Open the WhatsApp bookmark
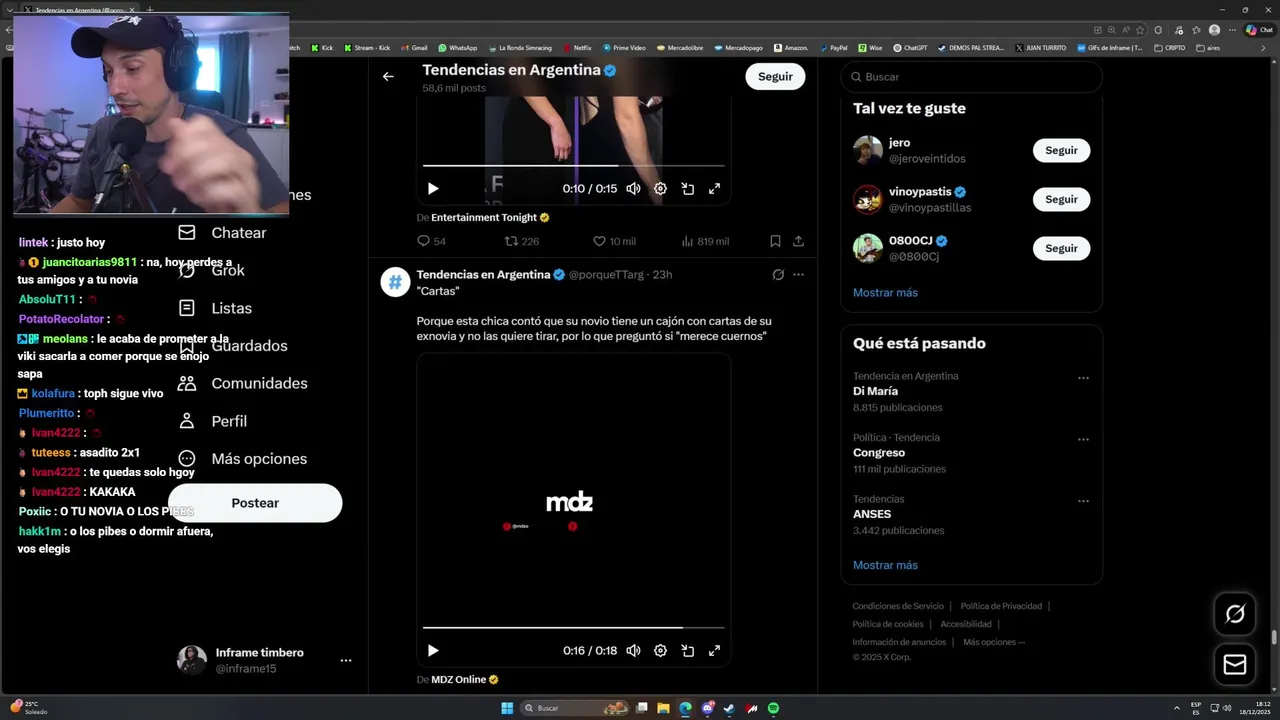1280x720 pixels. (457, 47)
